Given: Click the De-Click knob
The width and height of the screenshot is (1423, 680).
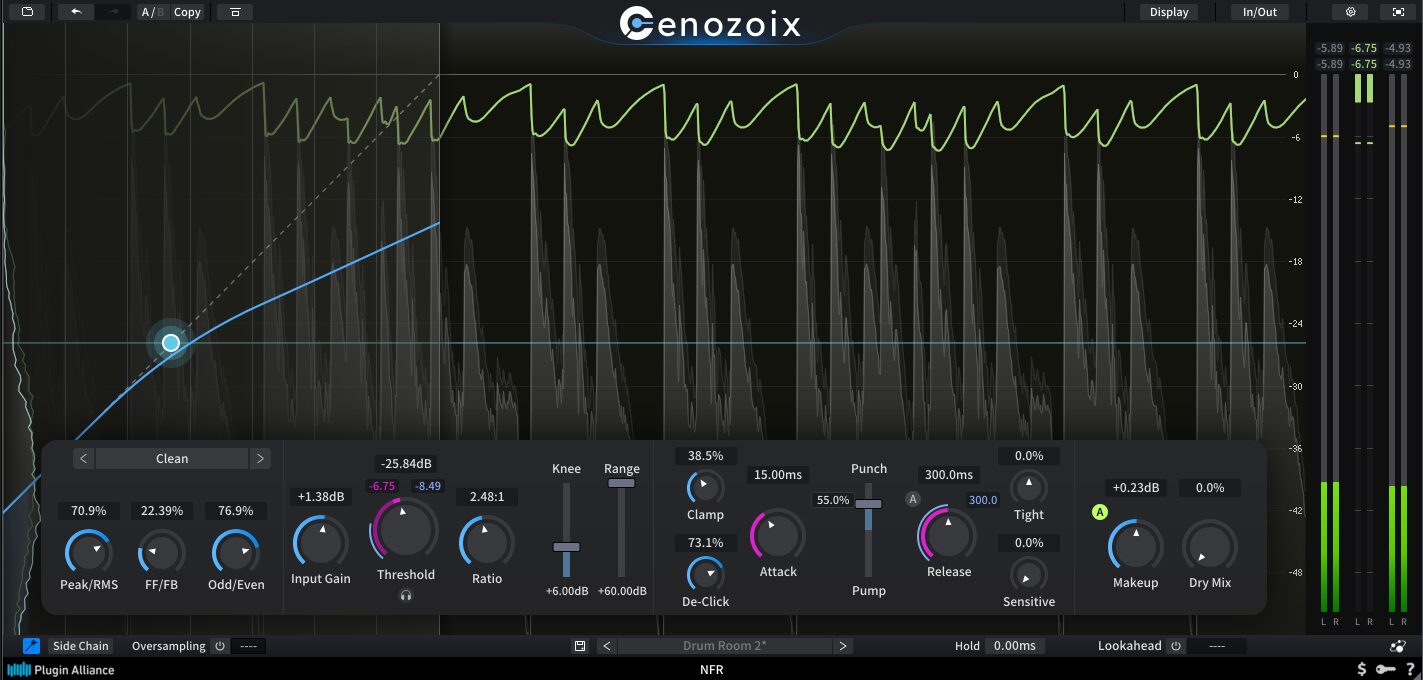Looking at the screenshot, I should 705,574.
